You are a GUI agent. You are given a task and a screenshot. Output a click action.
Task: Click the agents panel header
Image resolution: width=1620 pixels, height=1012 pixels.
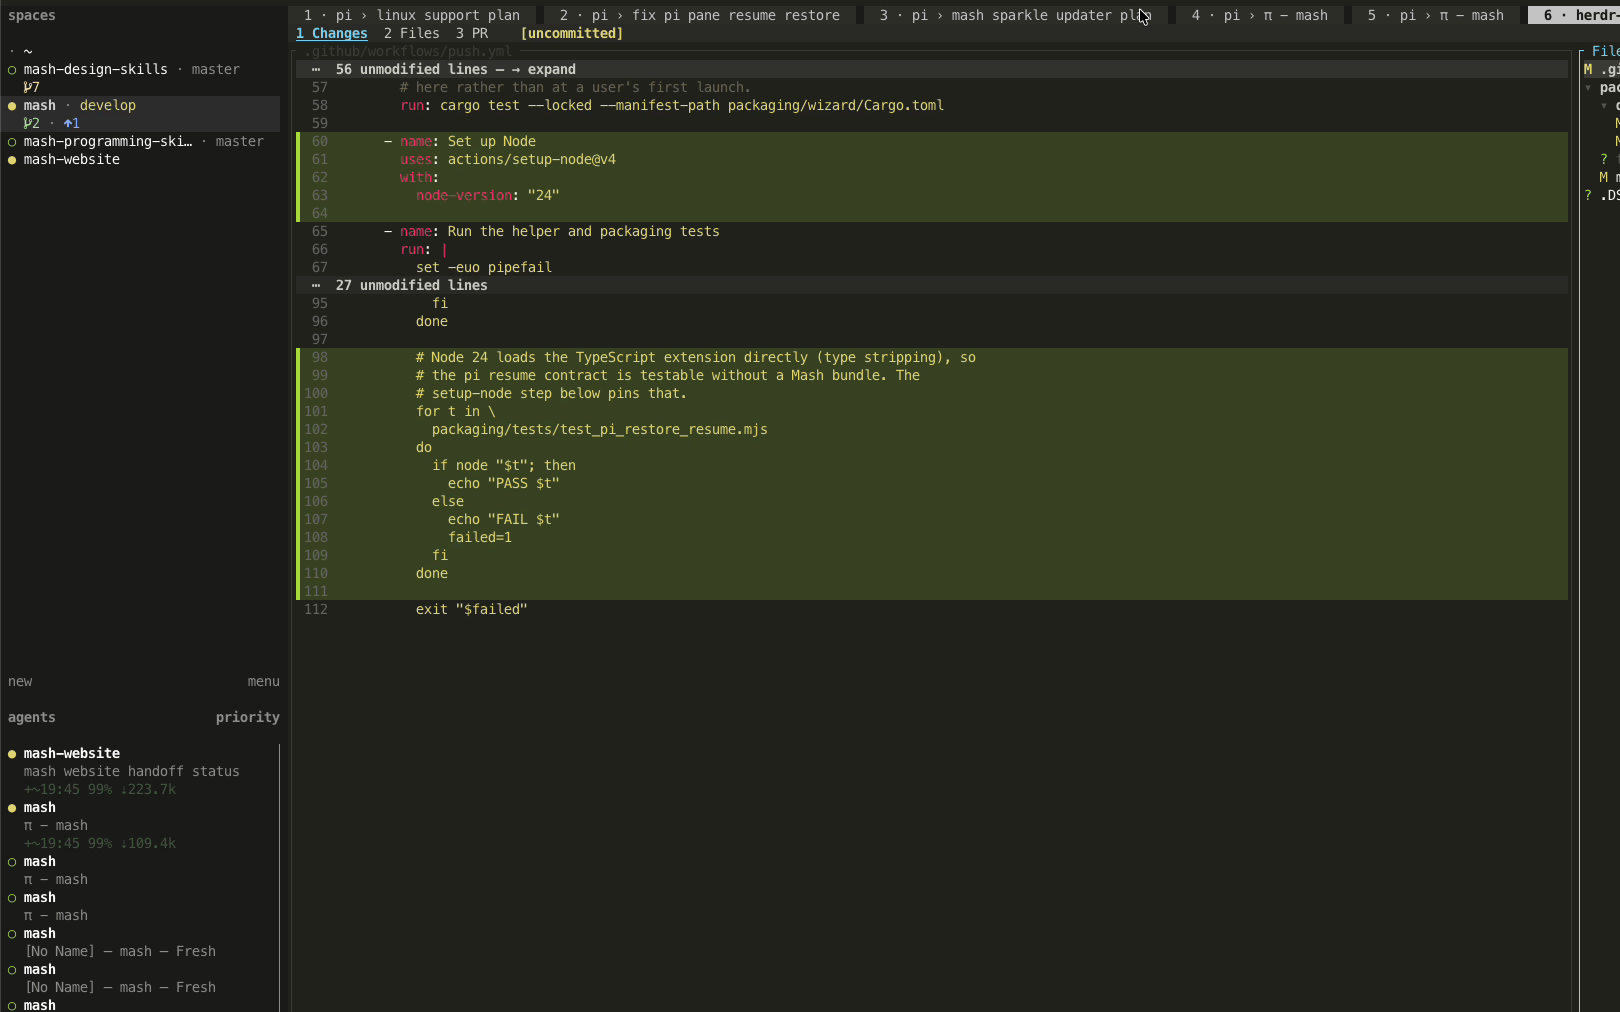pyautogui.click(x=32, y=718)
